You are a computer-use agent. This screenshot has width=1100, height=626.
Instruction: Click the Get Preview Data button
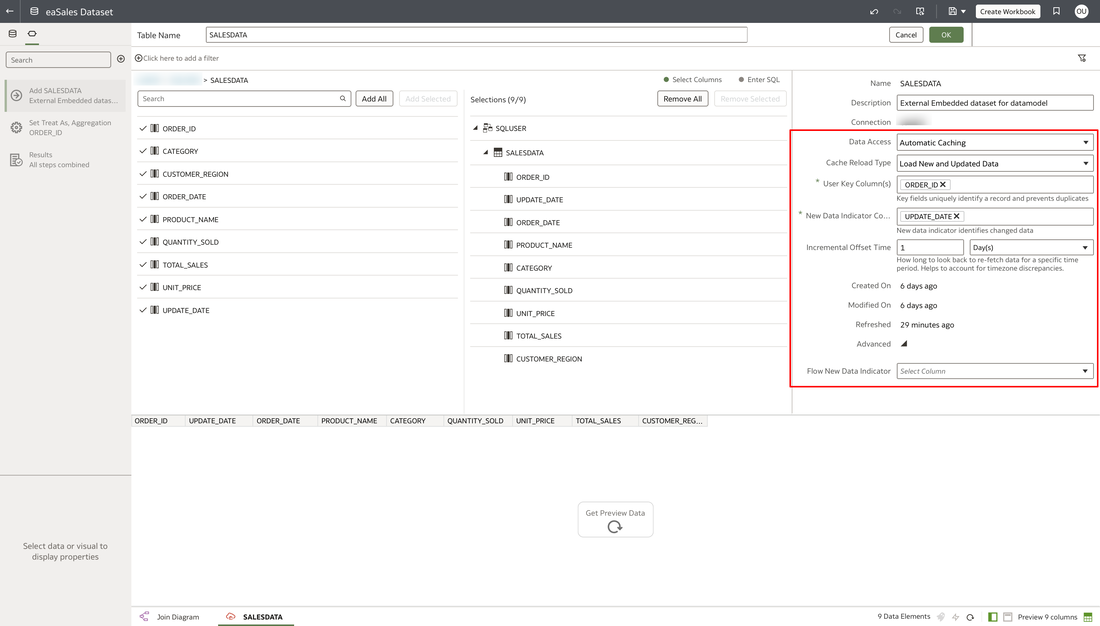pos(615,519)
